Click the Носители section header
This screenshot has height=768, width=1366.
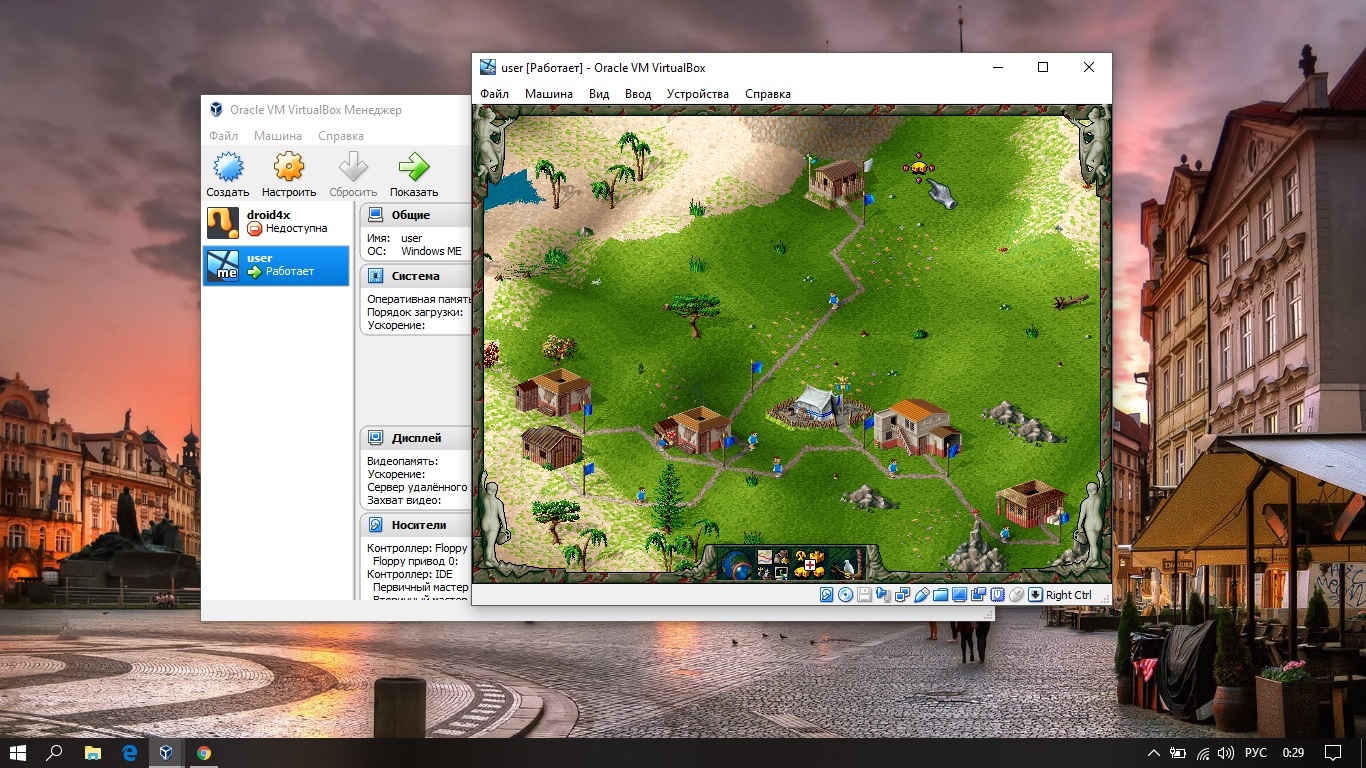(x=415, y=525)
